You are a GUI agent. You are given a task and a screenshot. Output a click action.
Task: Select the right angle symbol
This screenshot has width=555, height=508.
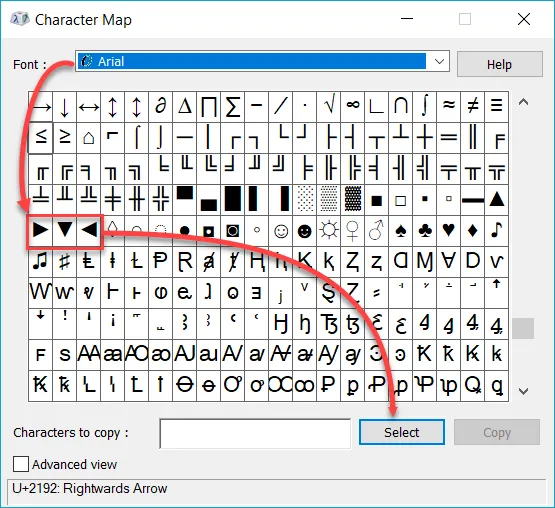(x=376, y=107)
